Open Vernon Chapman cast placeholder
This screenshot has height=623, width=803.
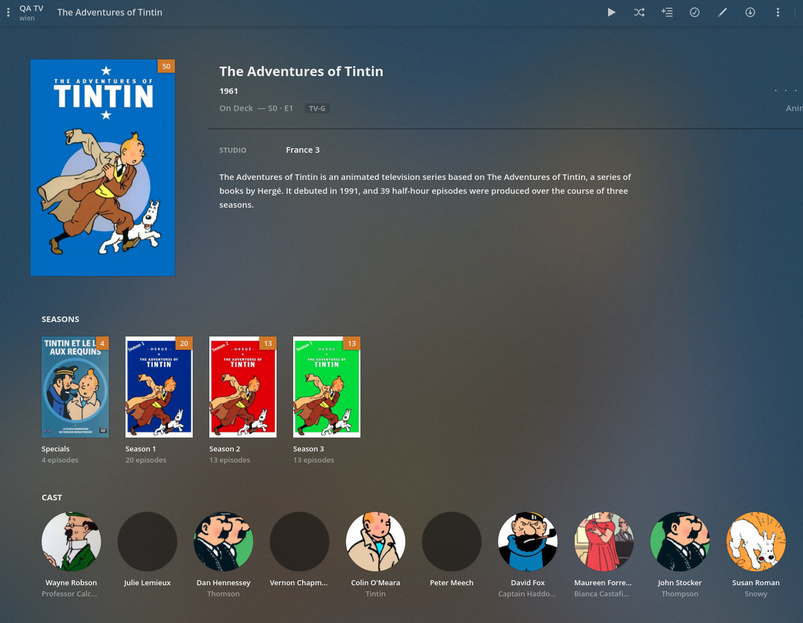[x=300, y=541]
